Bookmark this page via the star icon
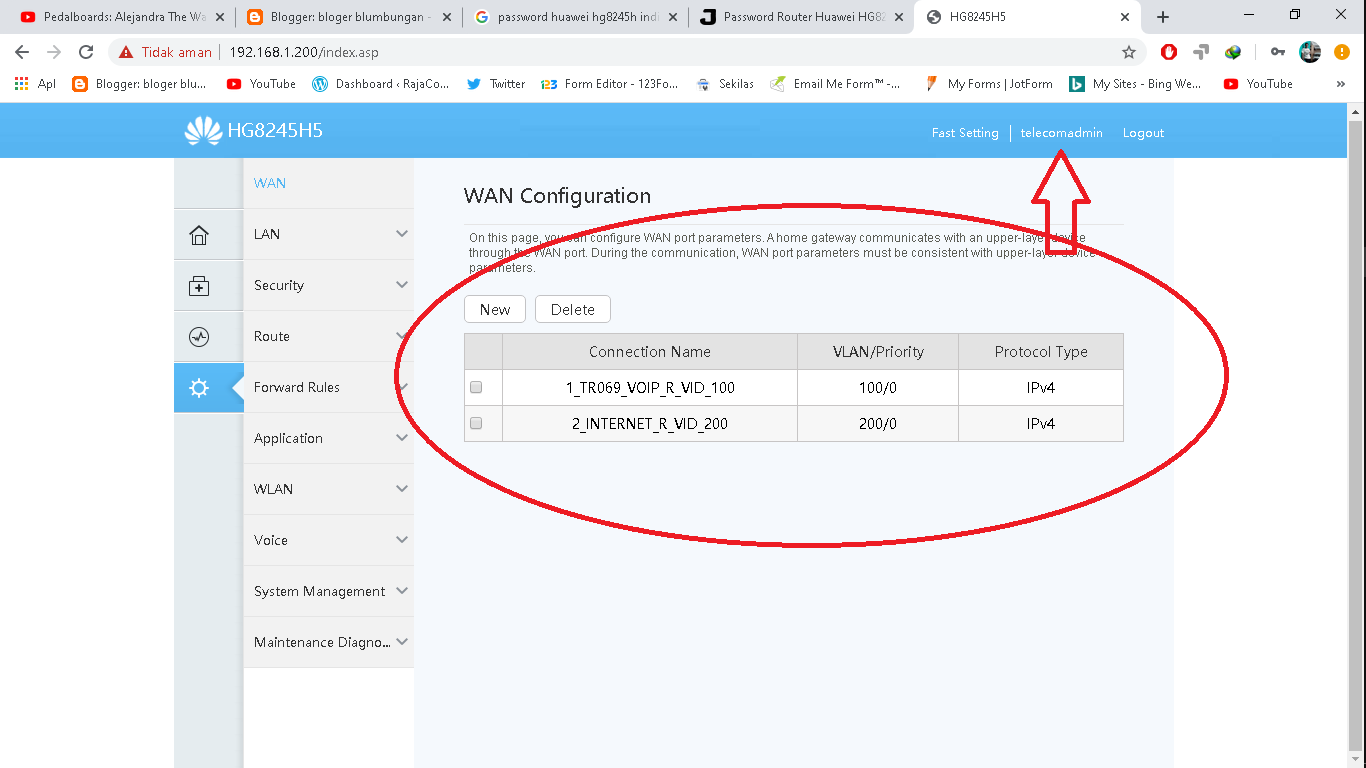 click(x=1129, y=51)
